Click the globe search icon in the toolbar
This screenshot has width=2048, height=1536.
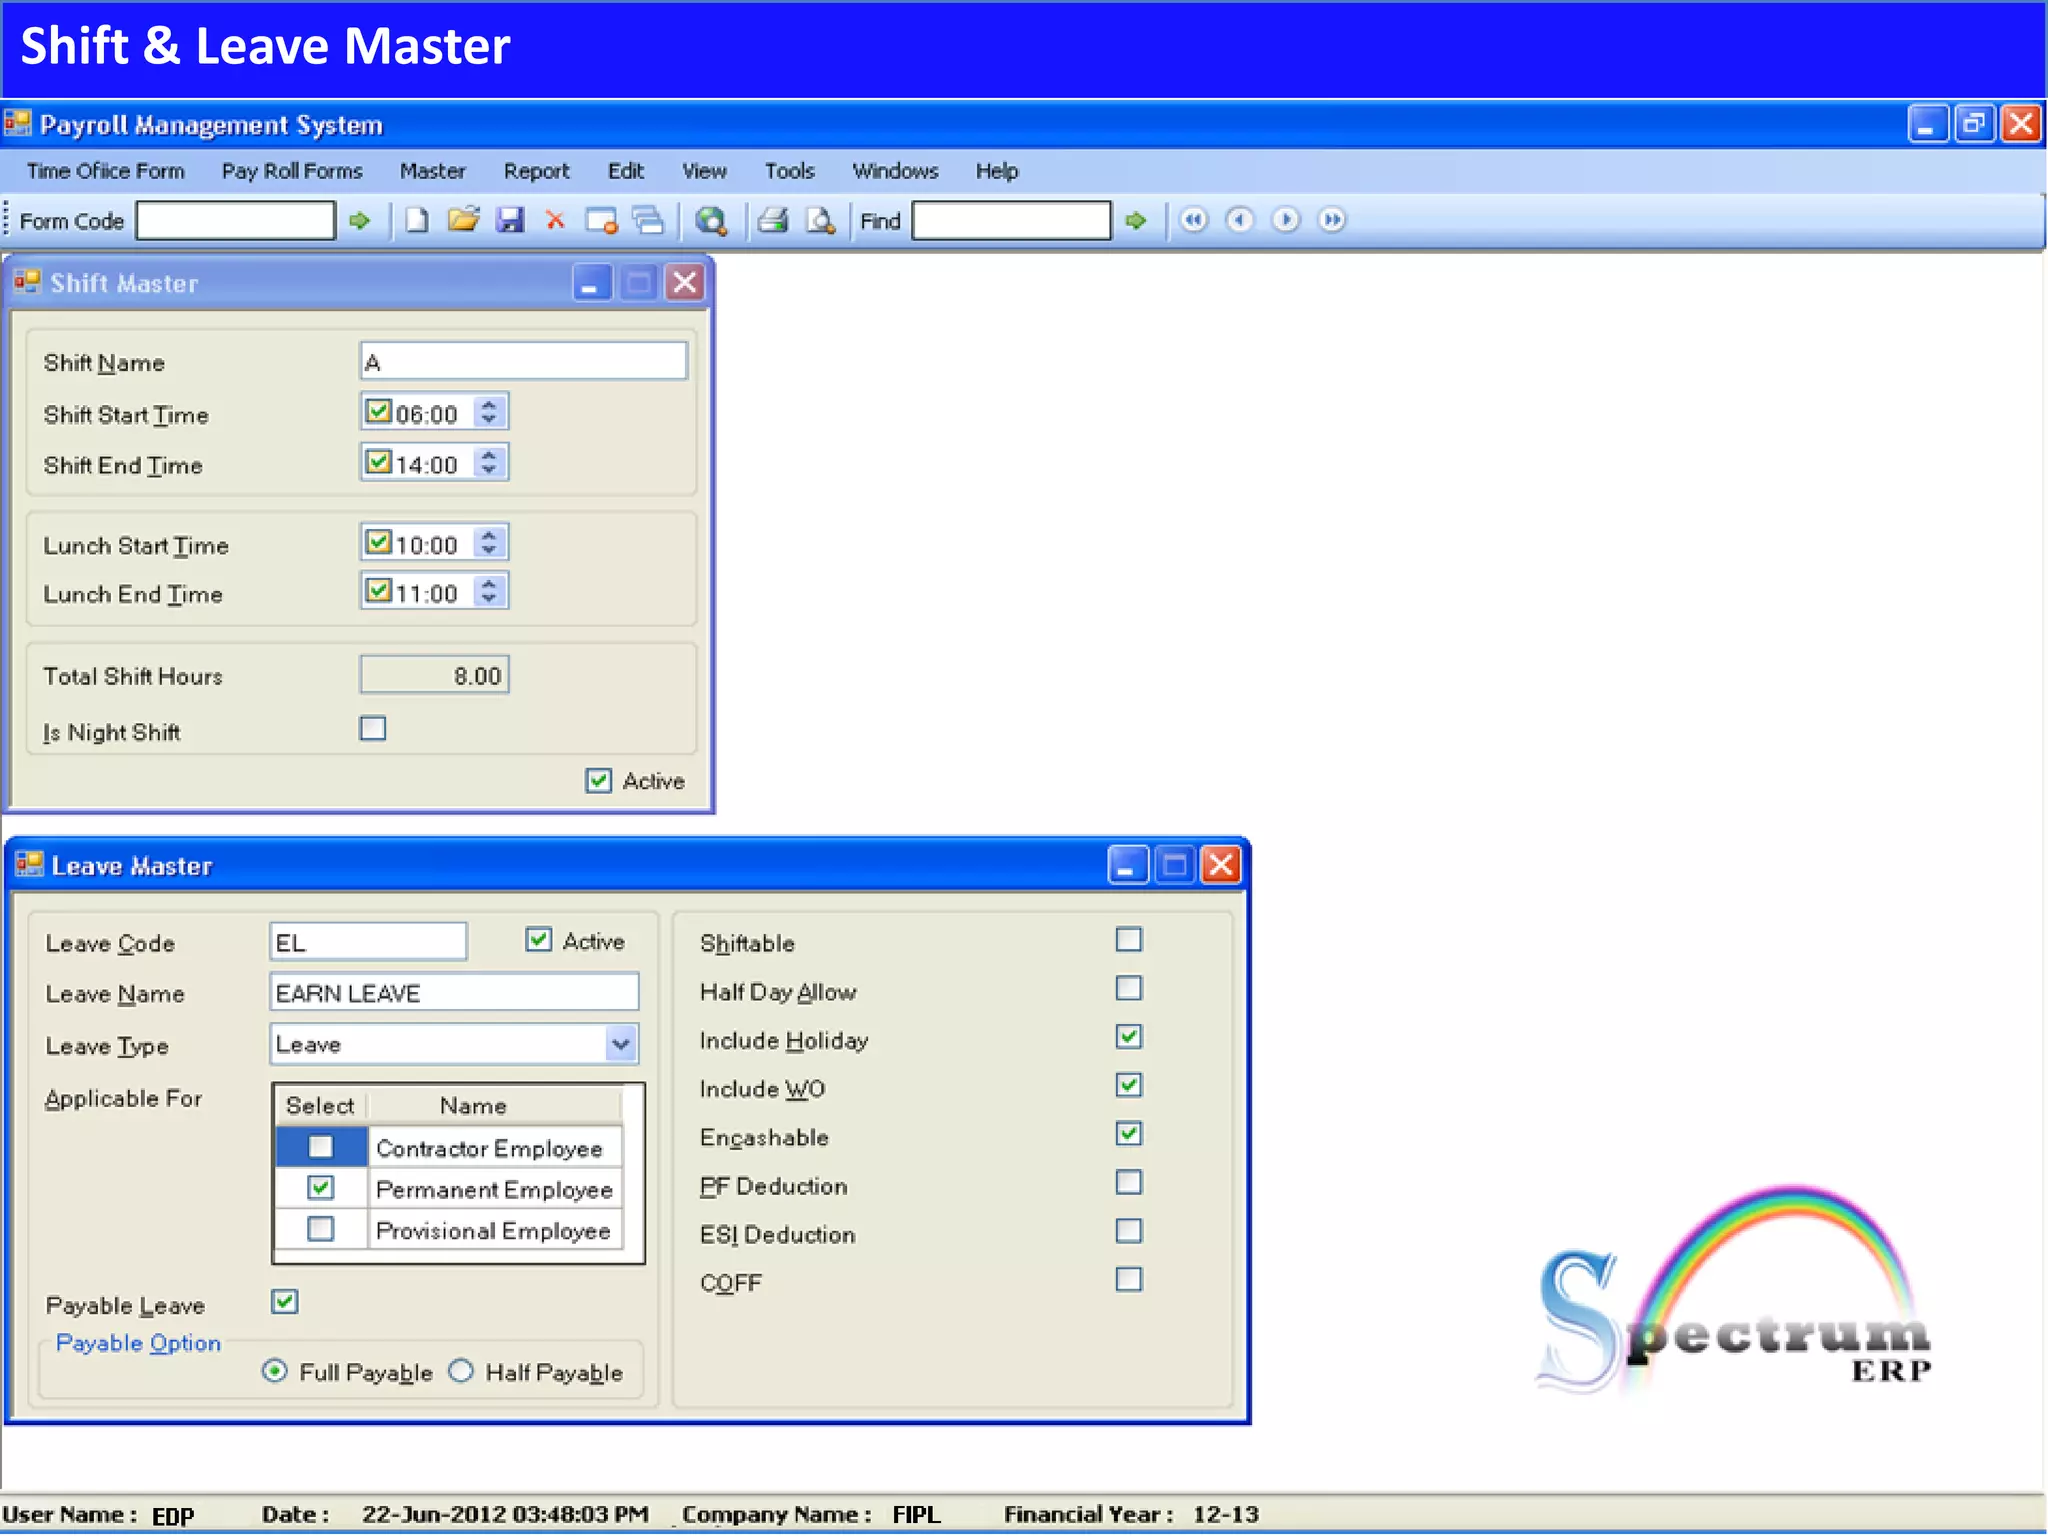[x=711, y=220]
